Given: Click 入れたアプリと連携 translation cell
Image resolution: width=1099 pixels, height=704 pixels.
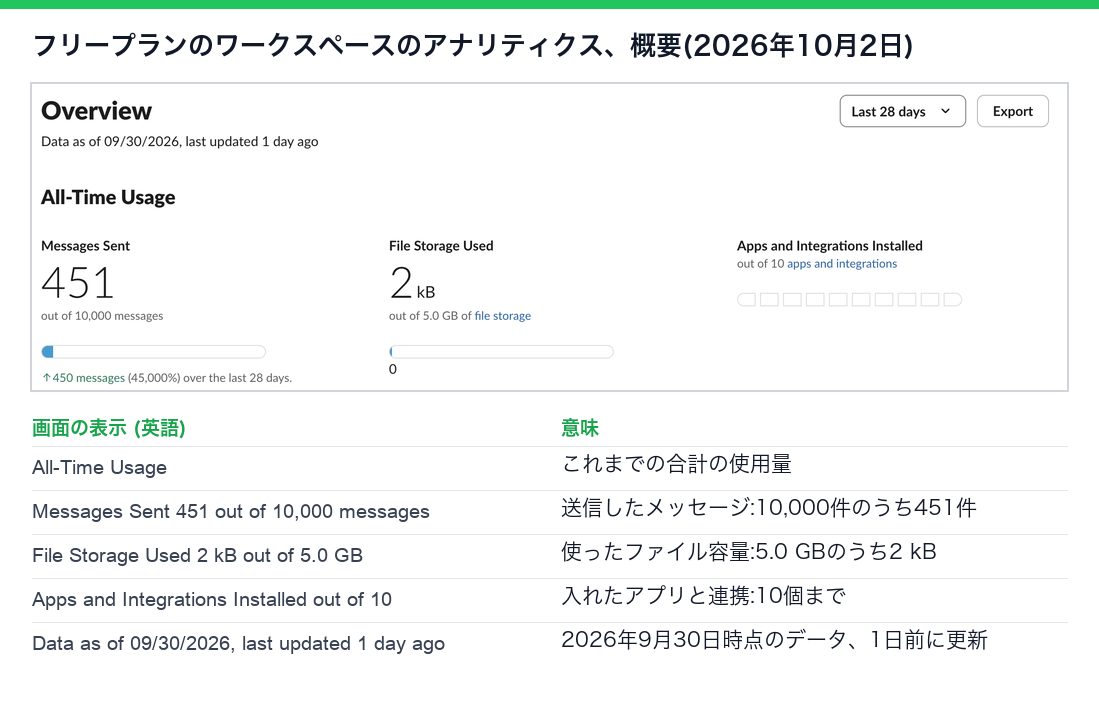Looking at the screenshot, I should [703, 596].
